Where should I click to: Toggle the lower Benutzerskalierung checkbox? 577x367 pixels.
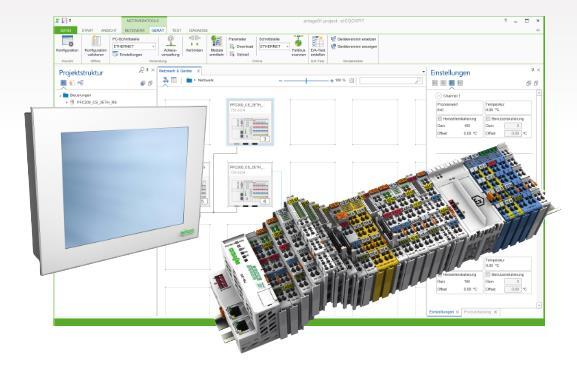click(488, 275)
